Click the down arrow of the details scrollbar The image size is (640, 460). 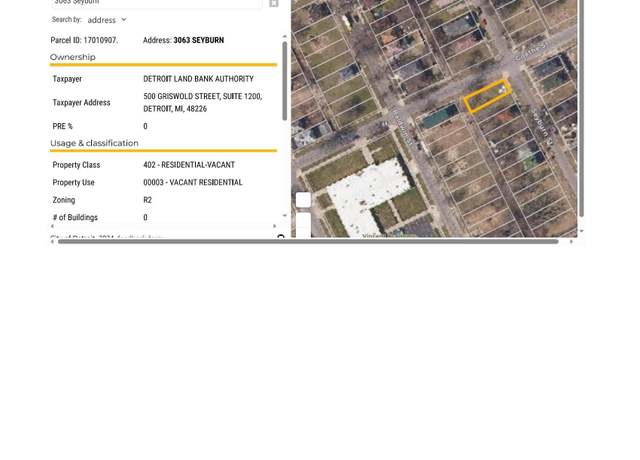(x=284, y=216)
